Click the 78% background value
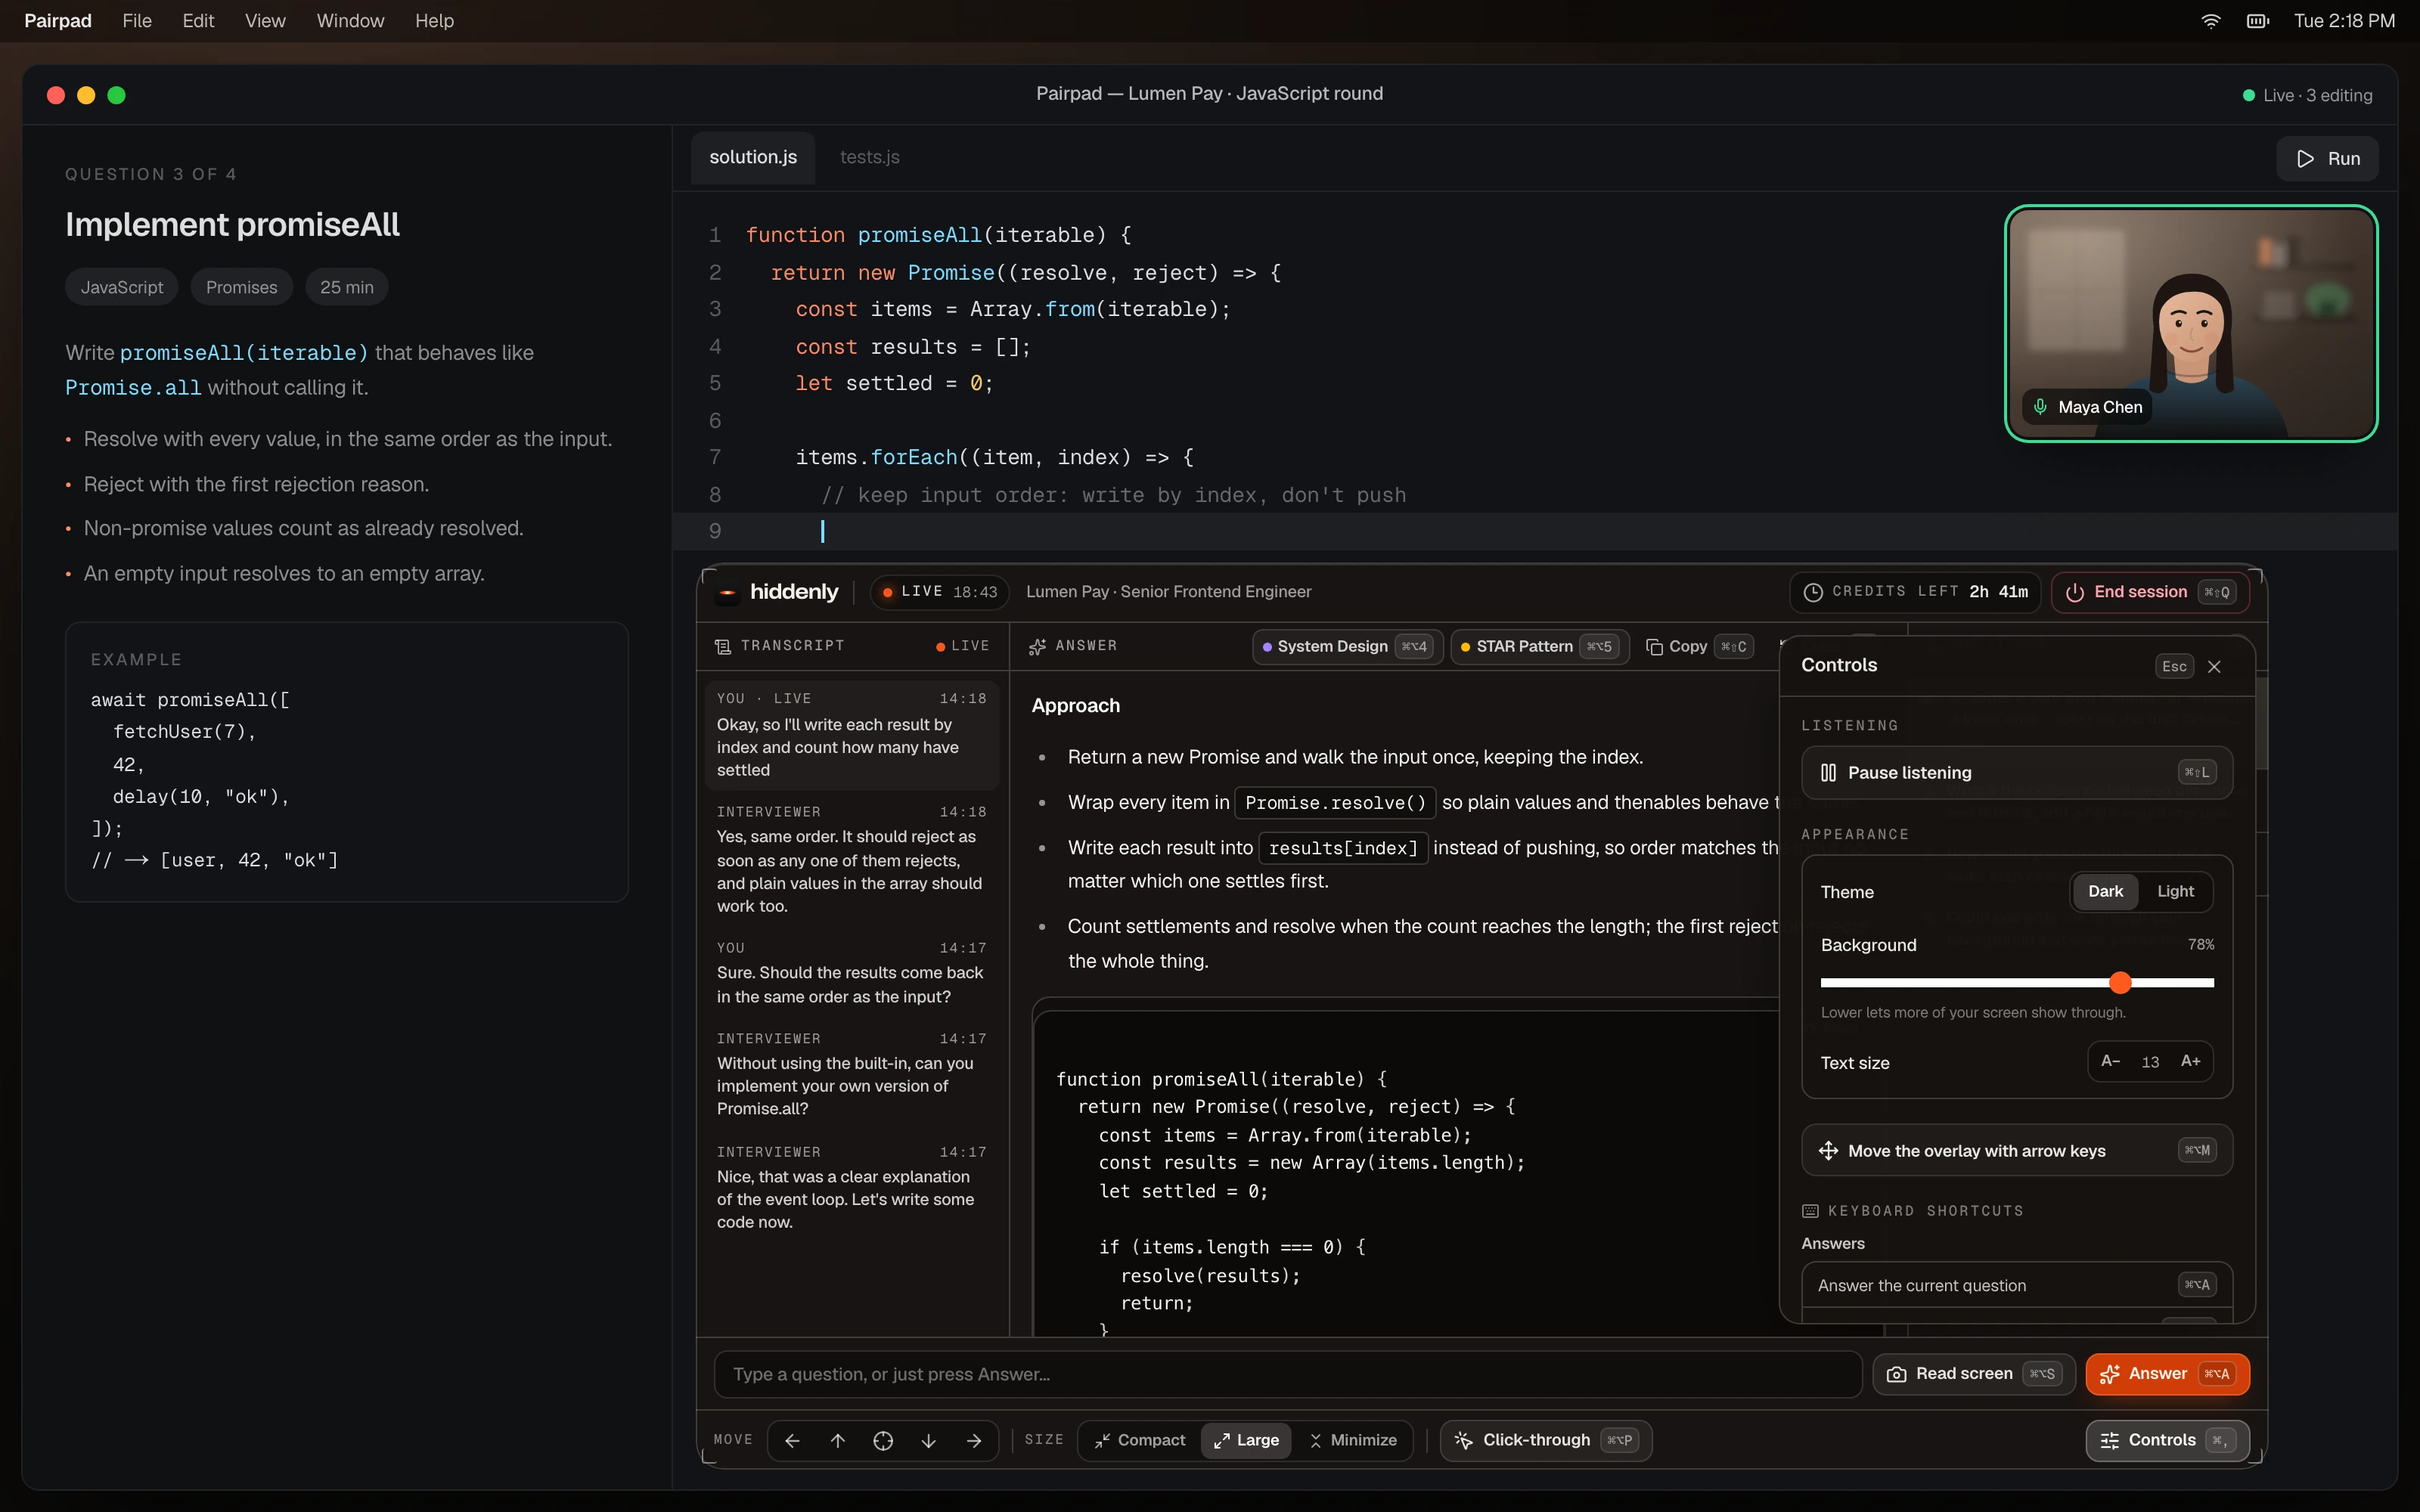Image resolution: width=2420 pixels, height=1512 pixels. [2200, 944]
